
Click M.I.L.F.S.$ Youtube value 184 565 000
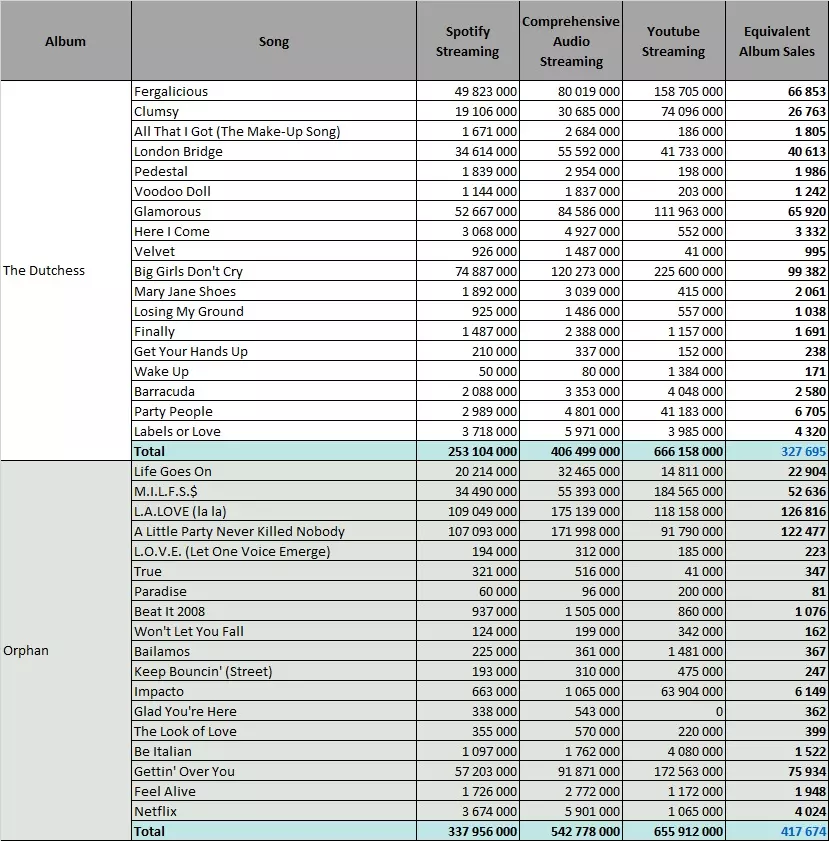pyautogui.click(x=673, y=491)
